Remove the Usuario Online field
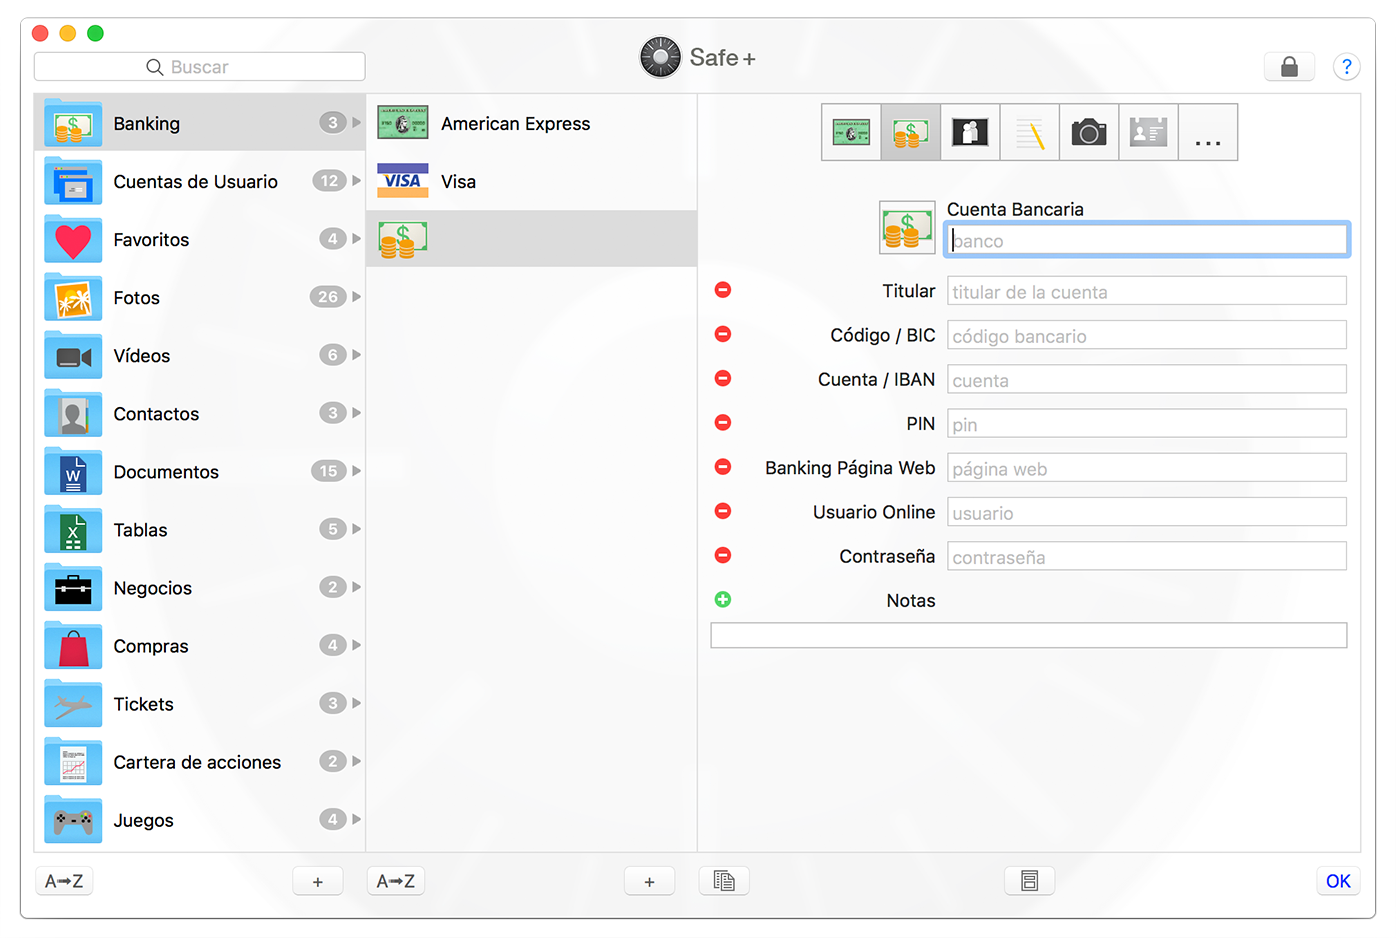 coord(723,511)
